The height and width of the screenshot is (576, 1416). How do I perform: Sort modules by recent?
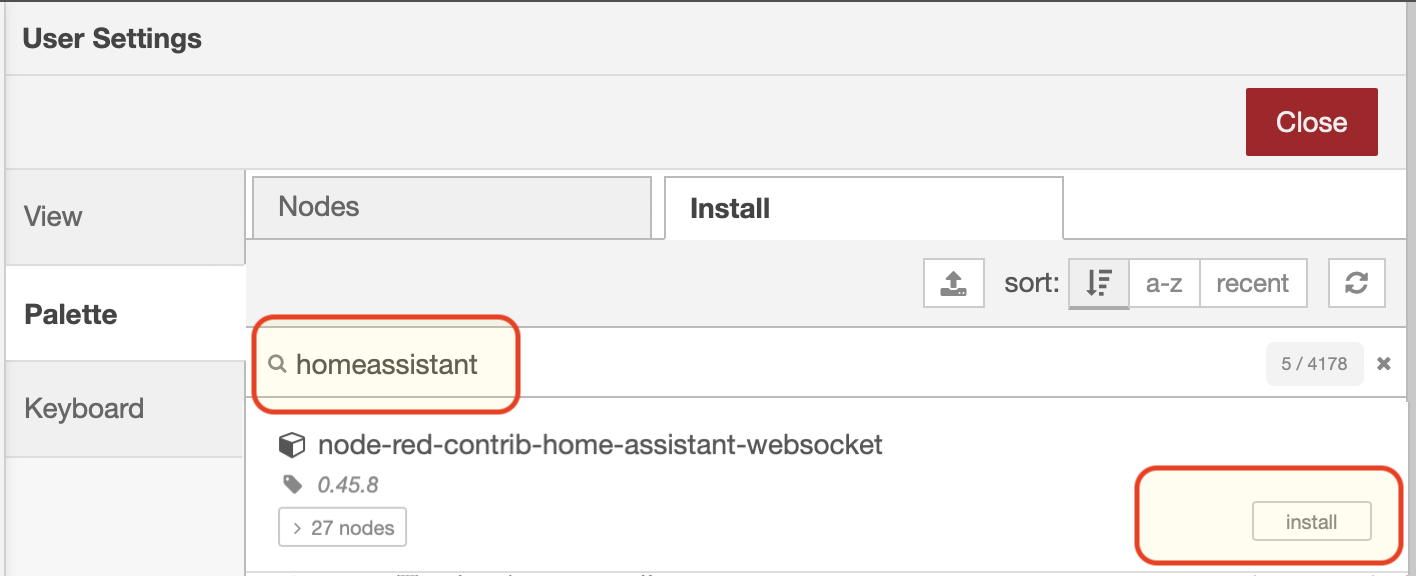click(1252, 283)
